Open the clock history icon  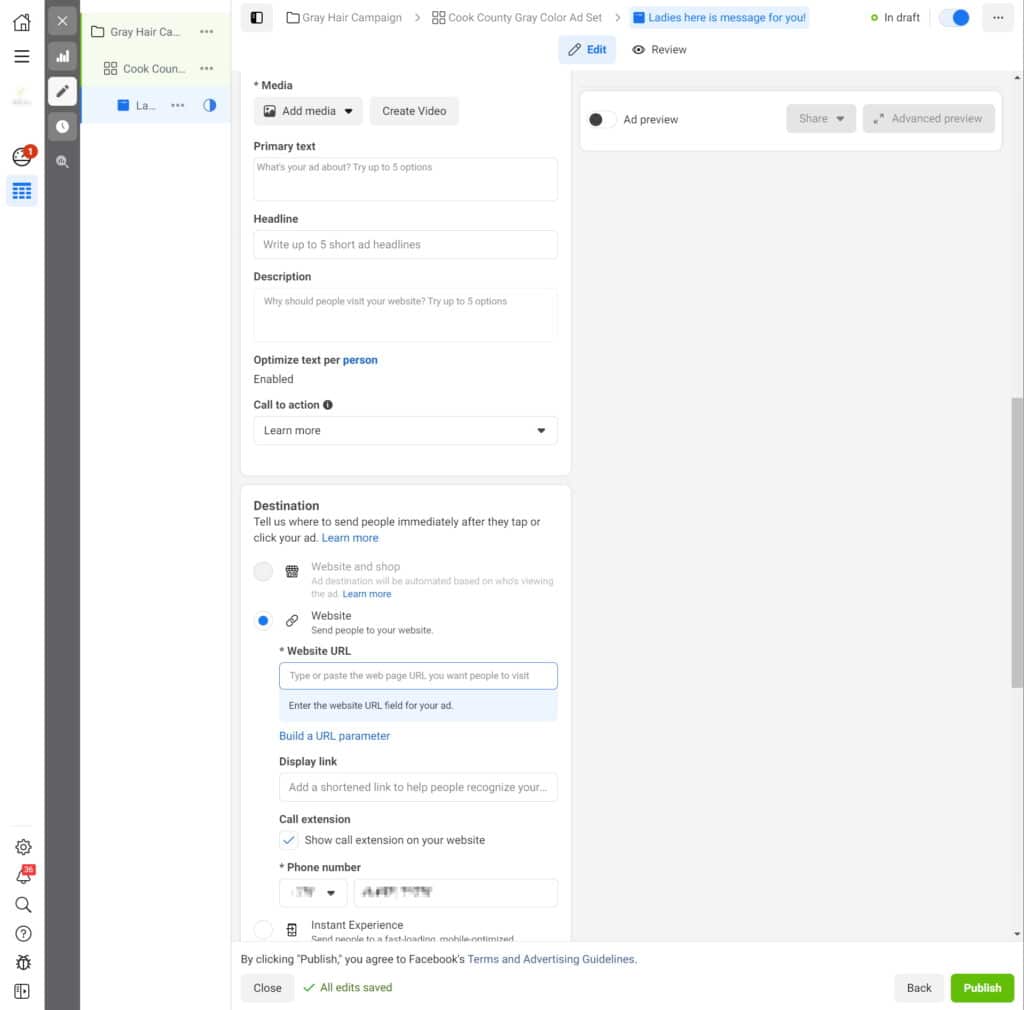point(62,126)
